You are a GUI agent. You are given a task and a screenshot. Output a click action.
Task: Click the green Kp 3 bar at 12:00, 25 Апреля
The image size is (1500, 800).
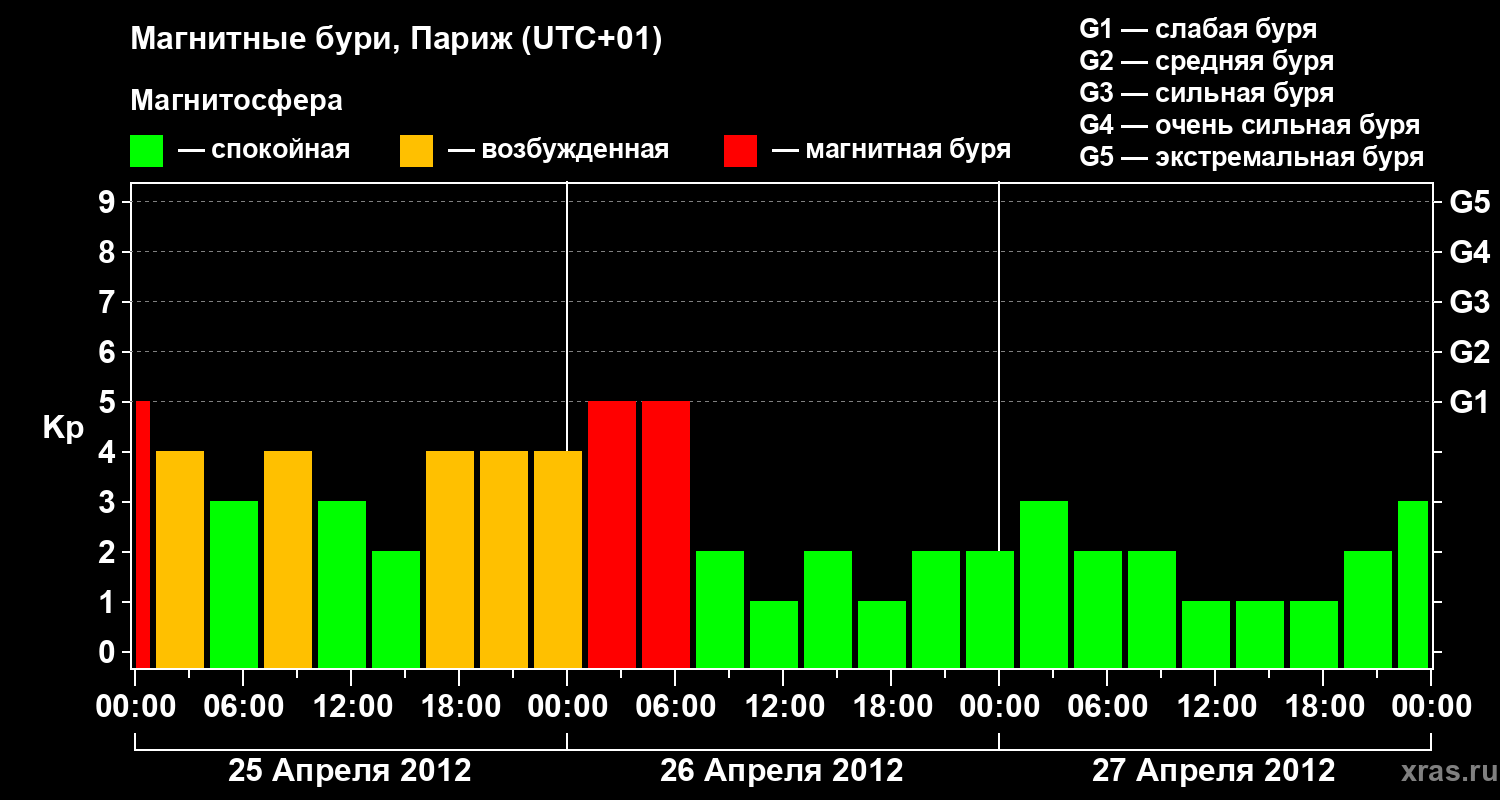[x=342, y=584]
